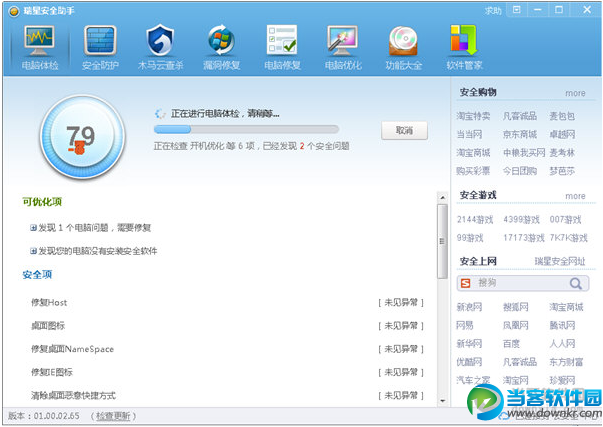
Task: Open 购买彩票 link
Action: (x=473, y=171)
